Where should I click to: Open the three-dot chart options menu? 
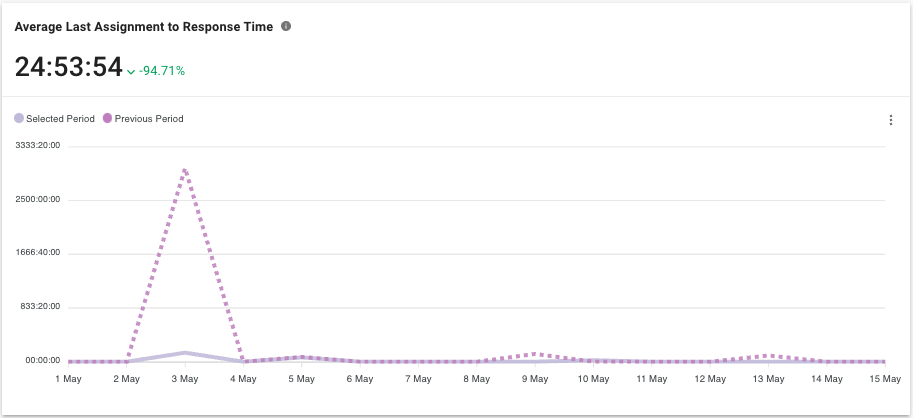[x=890, y=120]
